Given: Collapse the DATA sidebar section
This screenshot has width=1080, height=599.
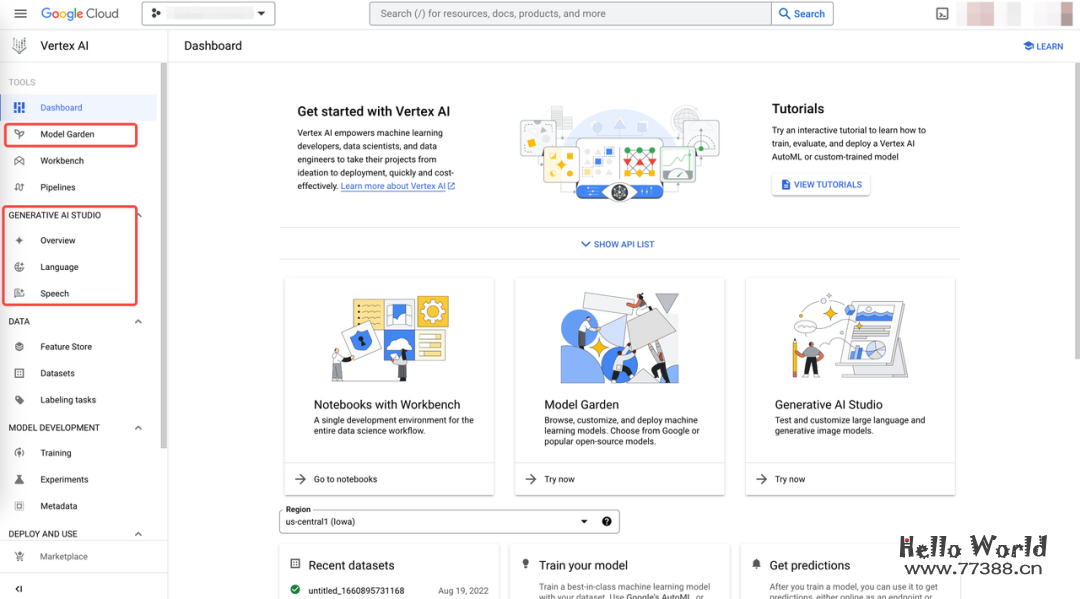Looking at the screenshot, I should coord(138,322).
